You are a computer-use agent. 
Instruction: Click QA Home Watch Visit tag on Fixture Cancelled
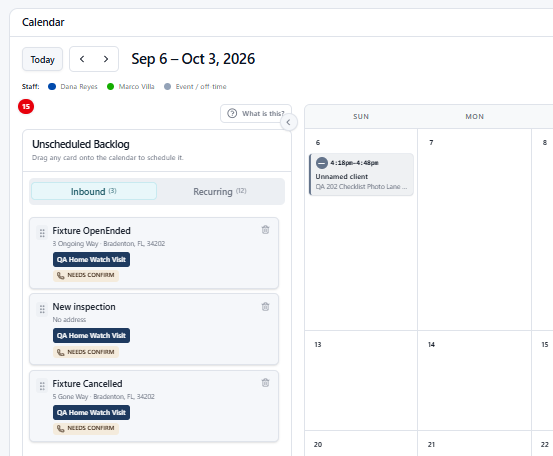[x=91, y=413]
